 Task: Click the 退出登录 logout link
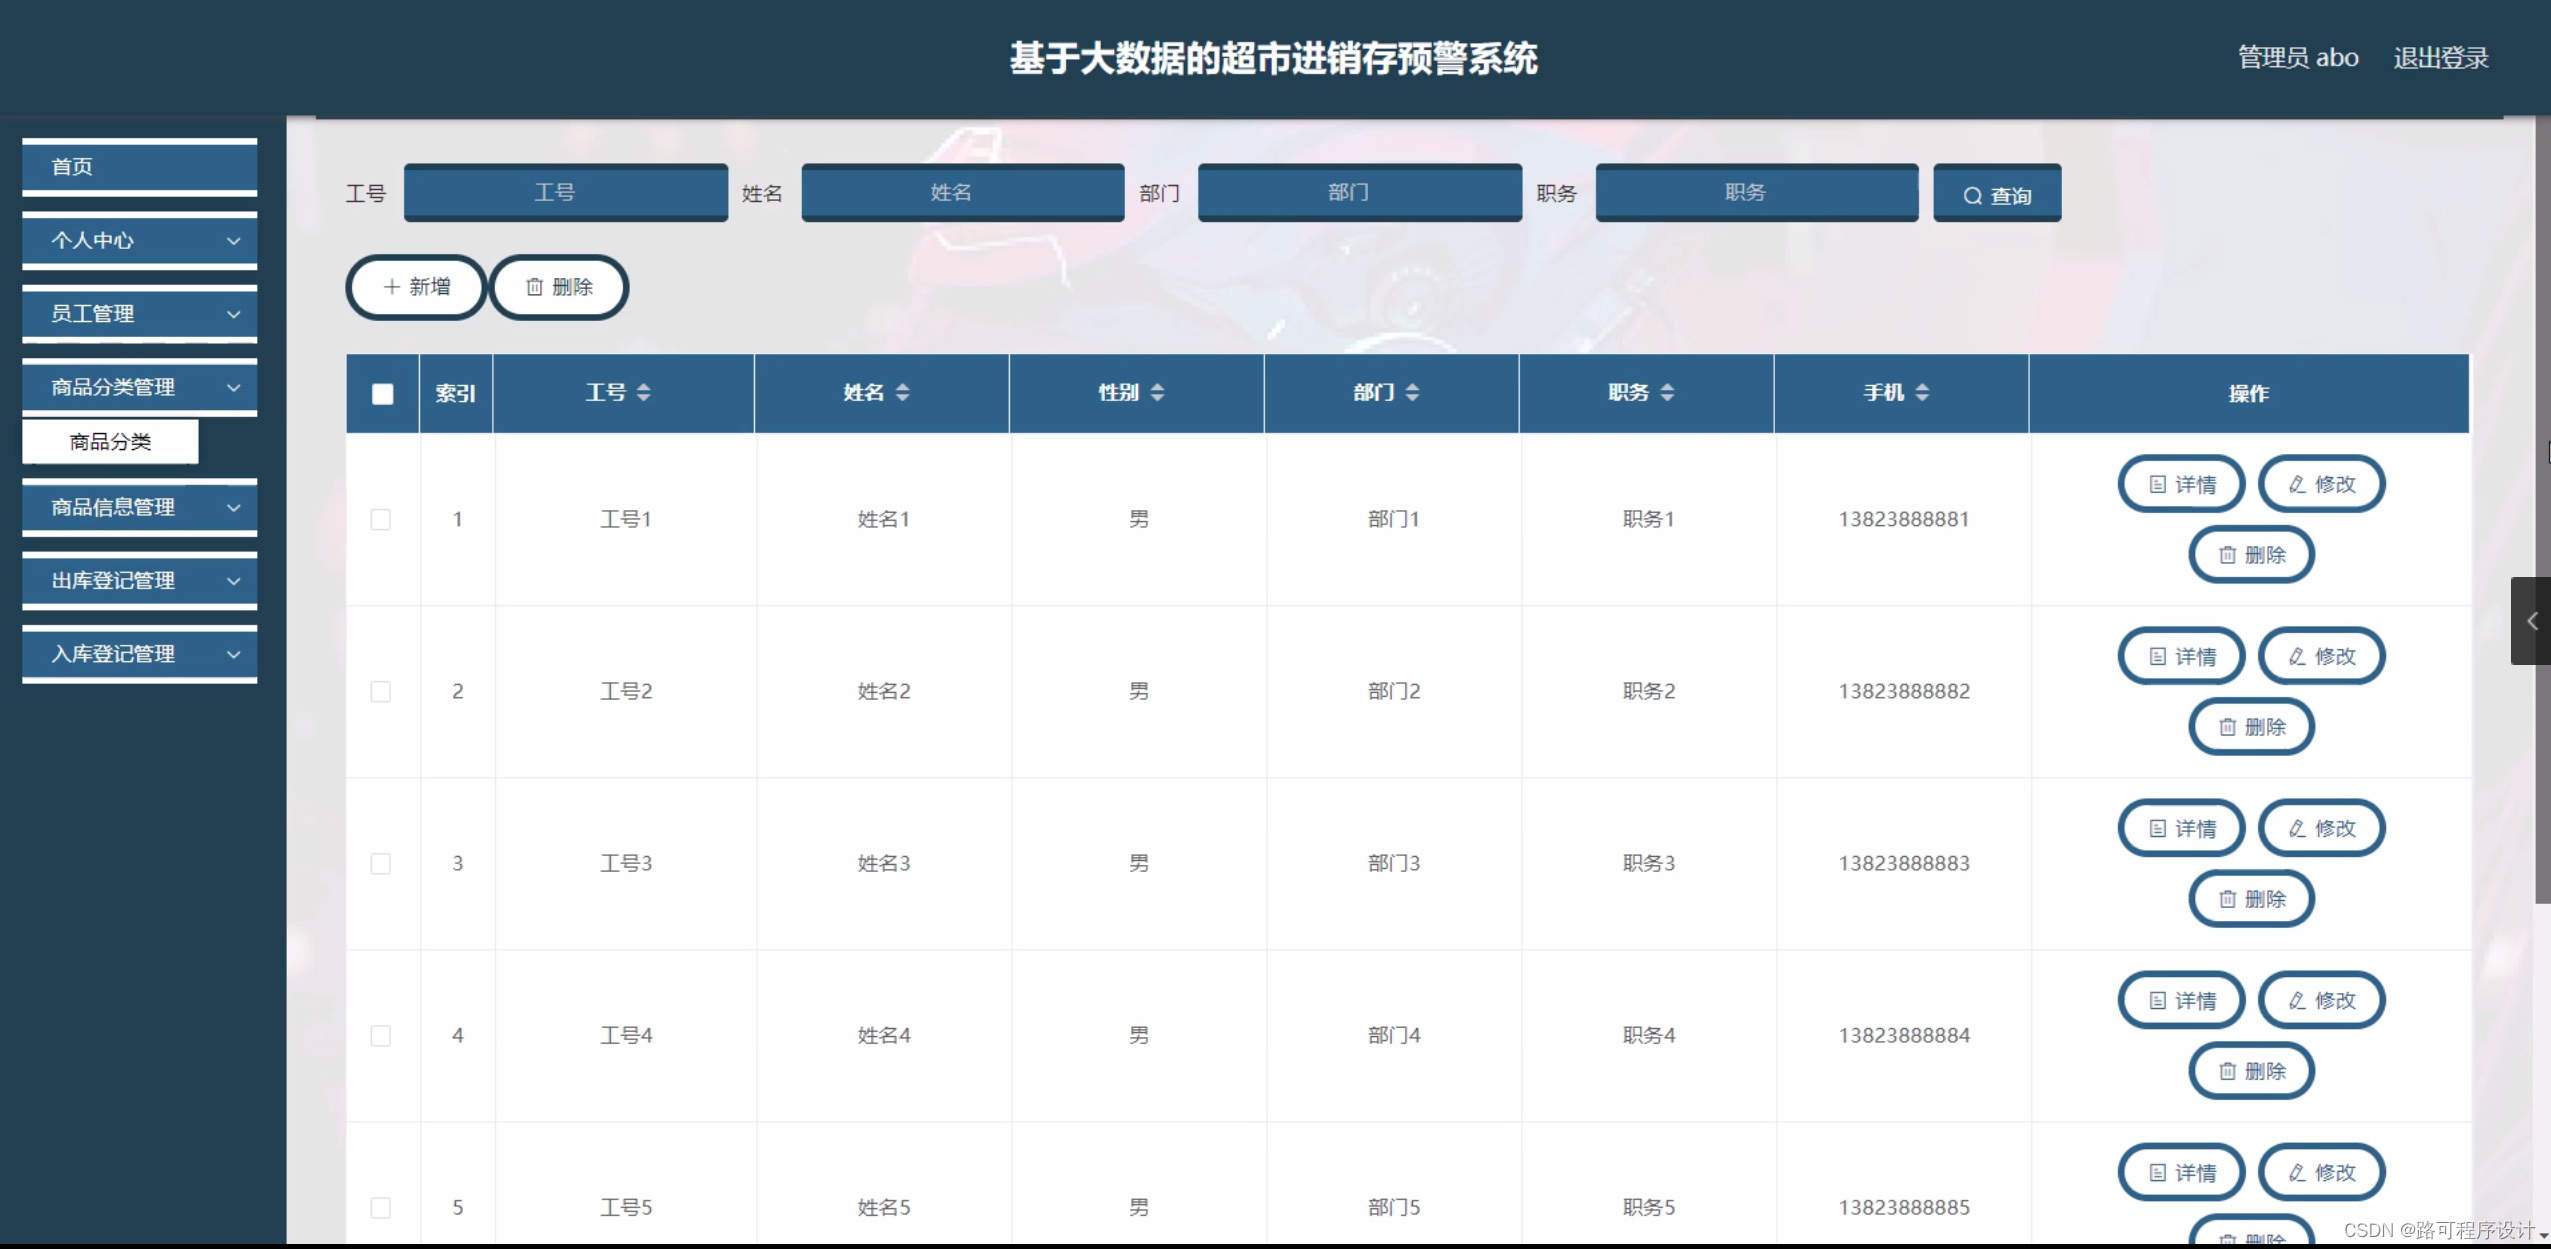[x=2440, y=58]
